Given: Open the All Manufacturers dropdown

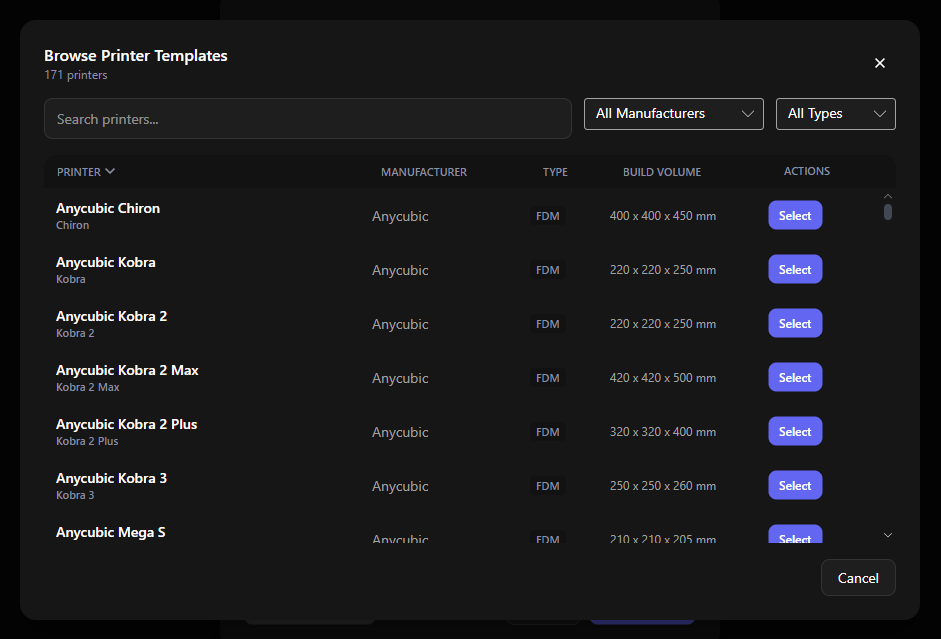Looking at the screenshot, I should pyautogui.click(x=673, y=114).
